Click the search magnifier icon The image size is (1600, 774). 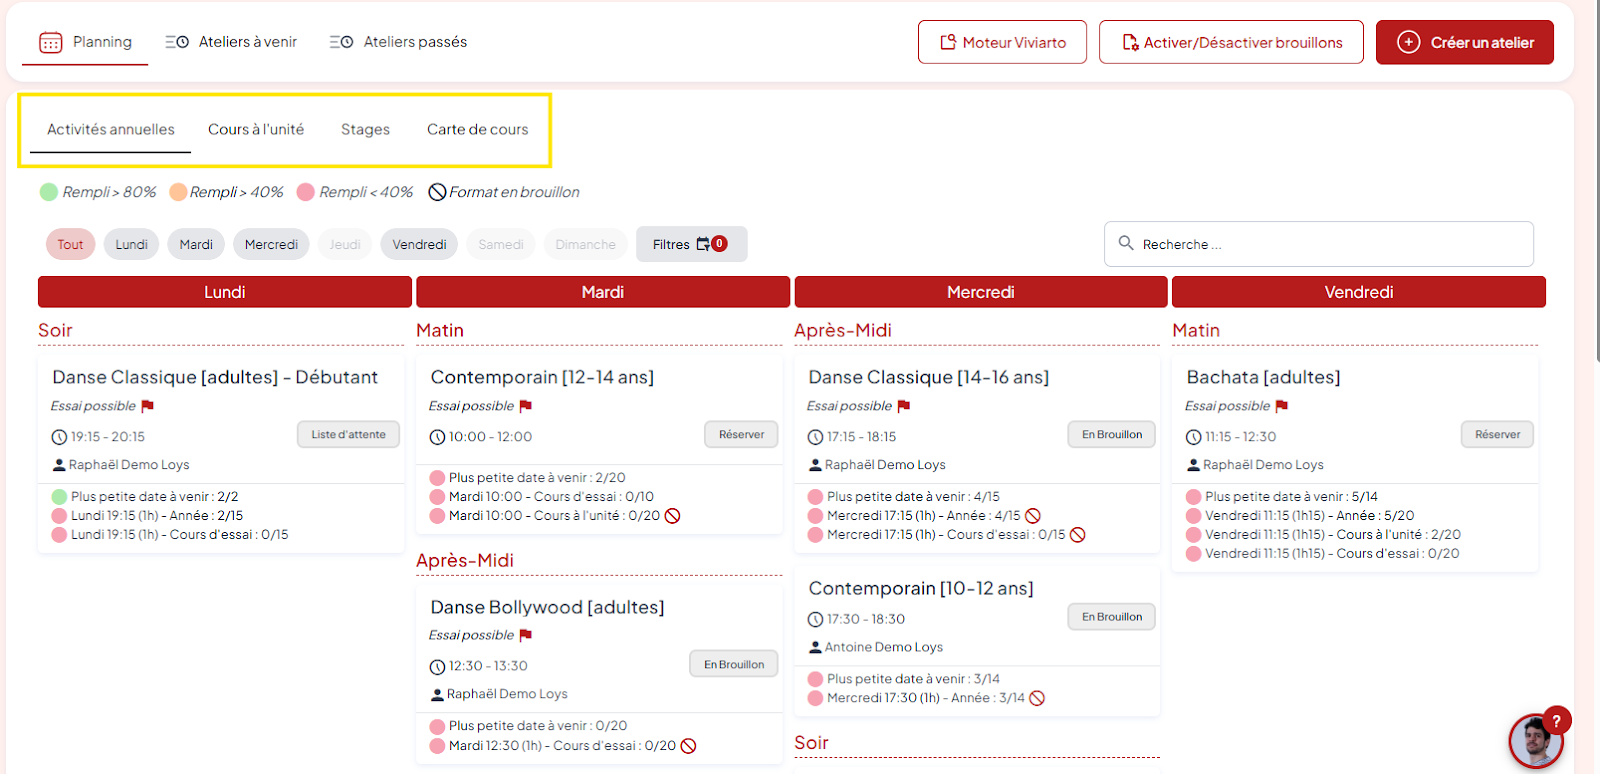(x=1126, y=243)
